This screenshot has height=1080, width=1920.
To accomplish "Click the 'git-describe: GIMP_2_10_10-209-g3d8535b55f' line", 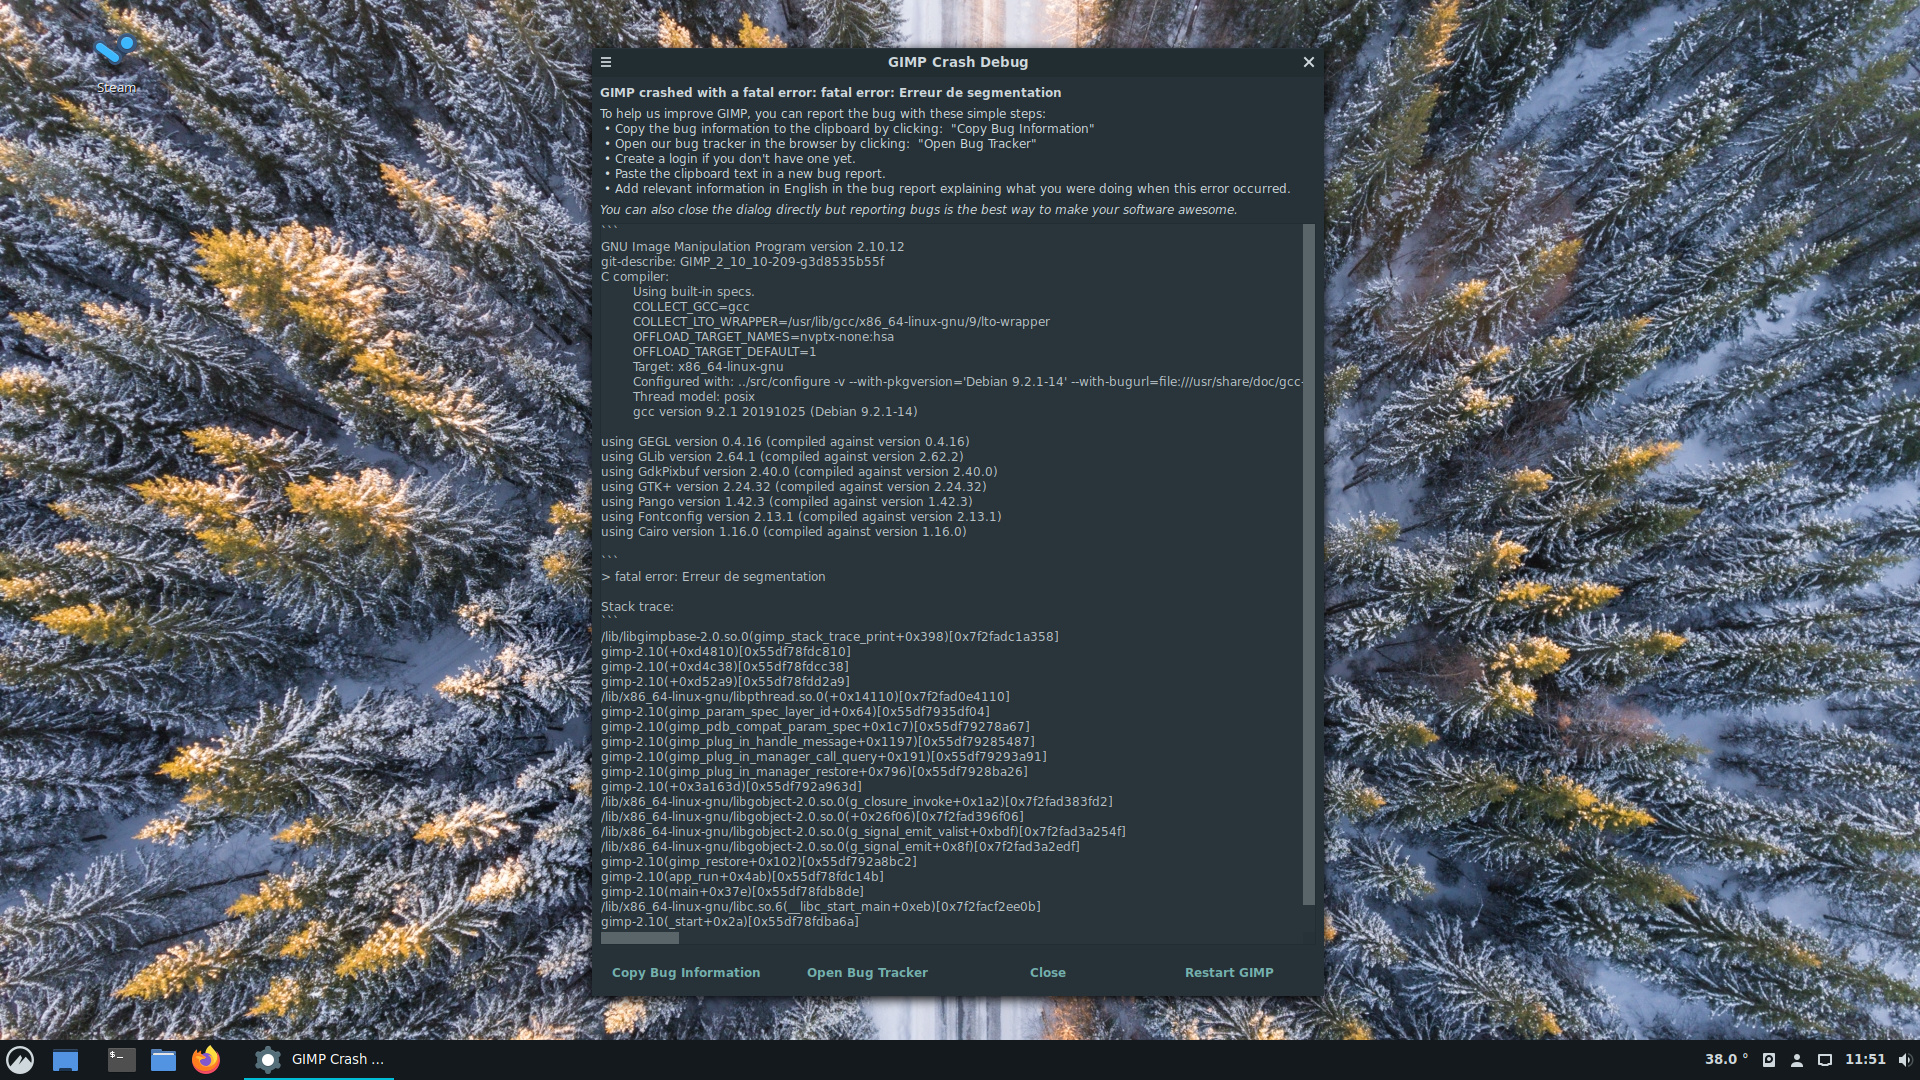I will (x=742, y=262).
